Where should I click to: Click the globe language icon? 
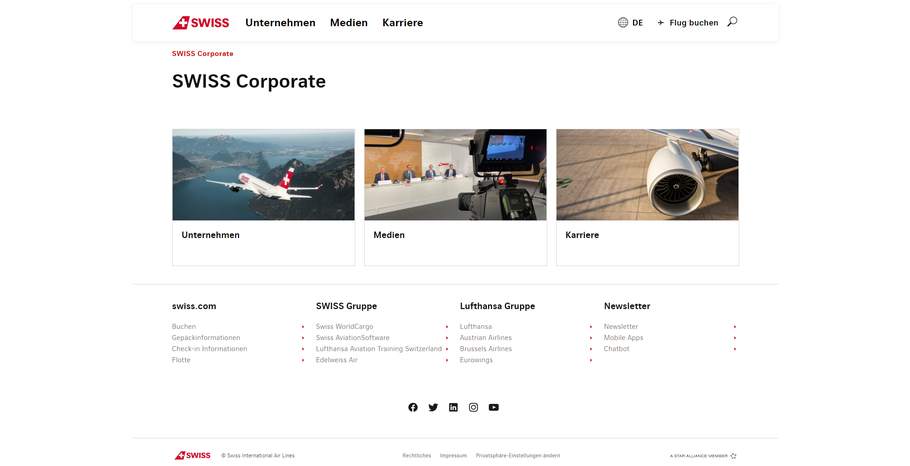click(x=623, y=23)
